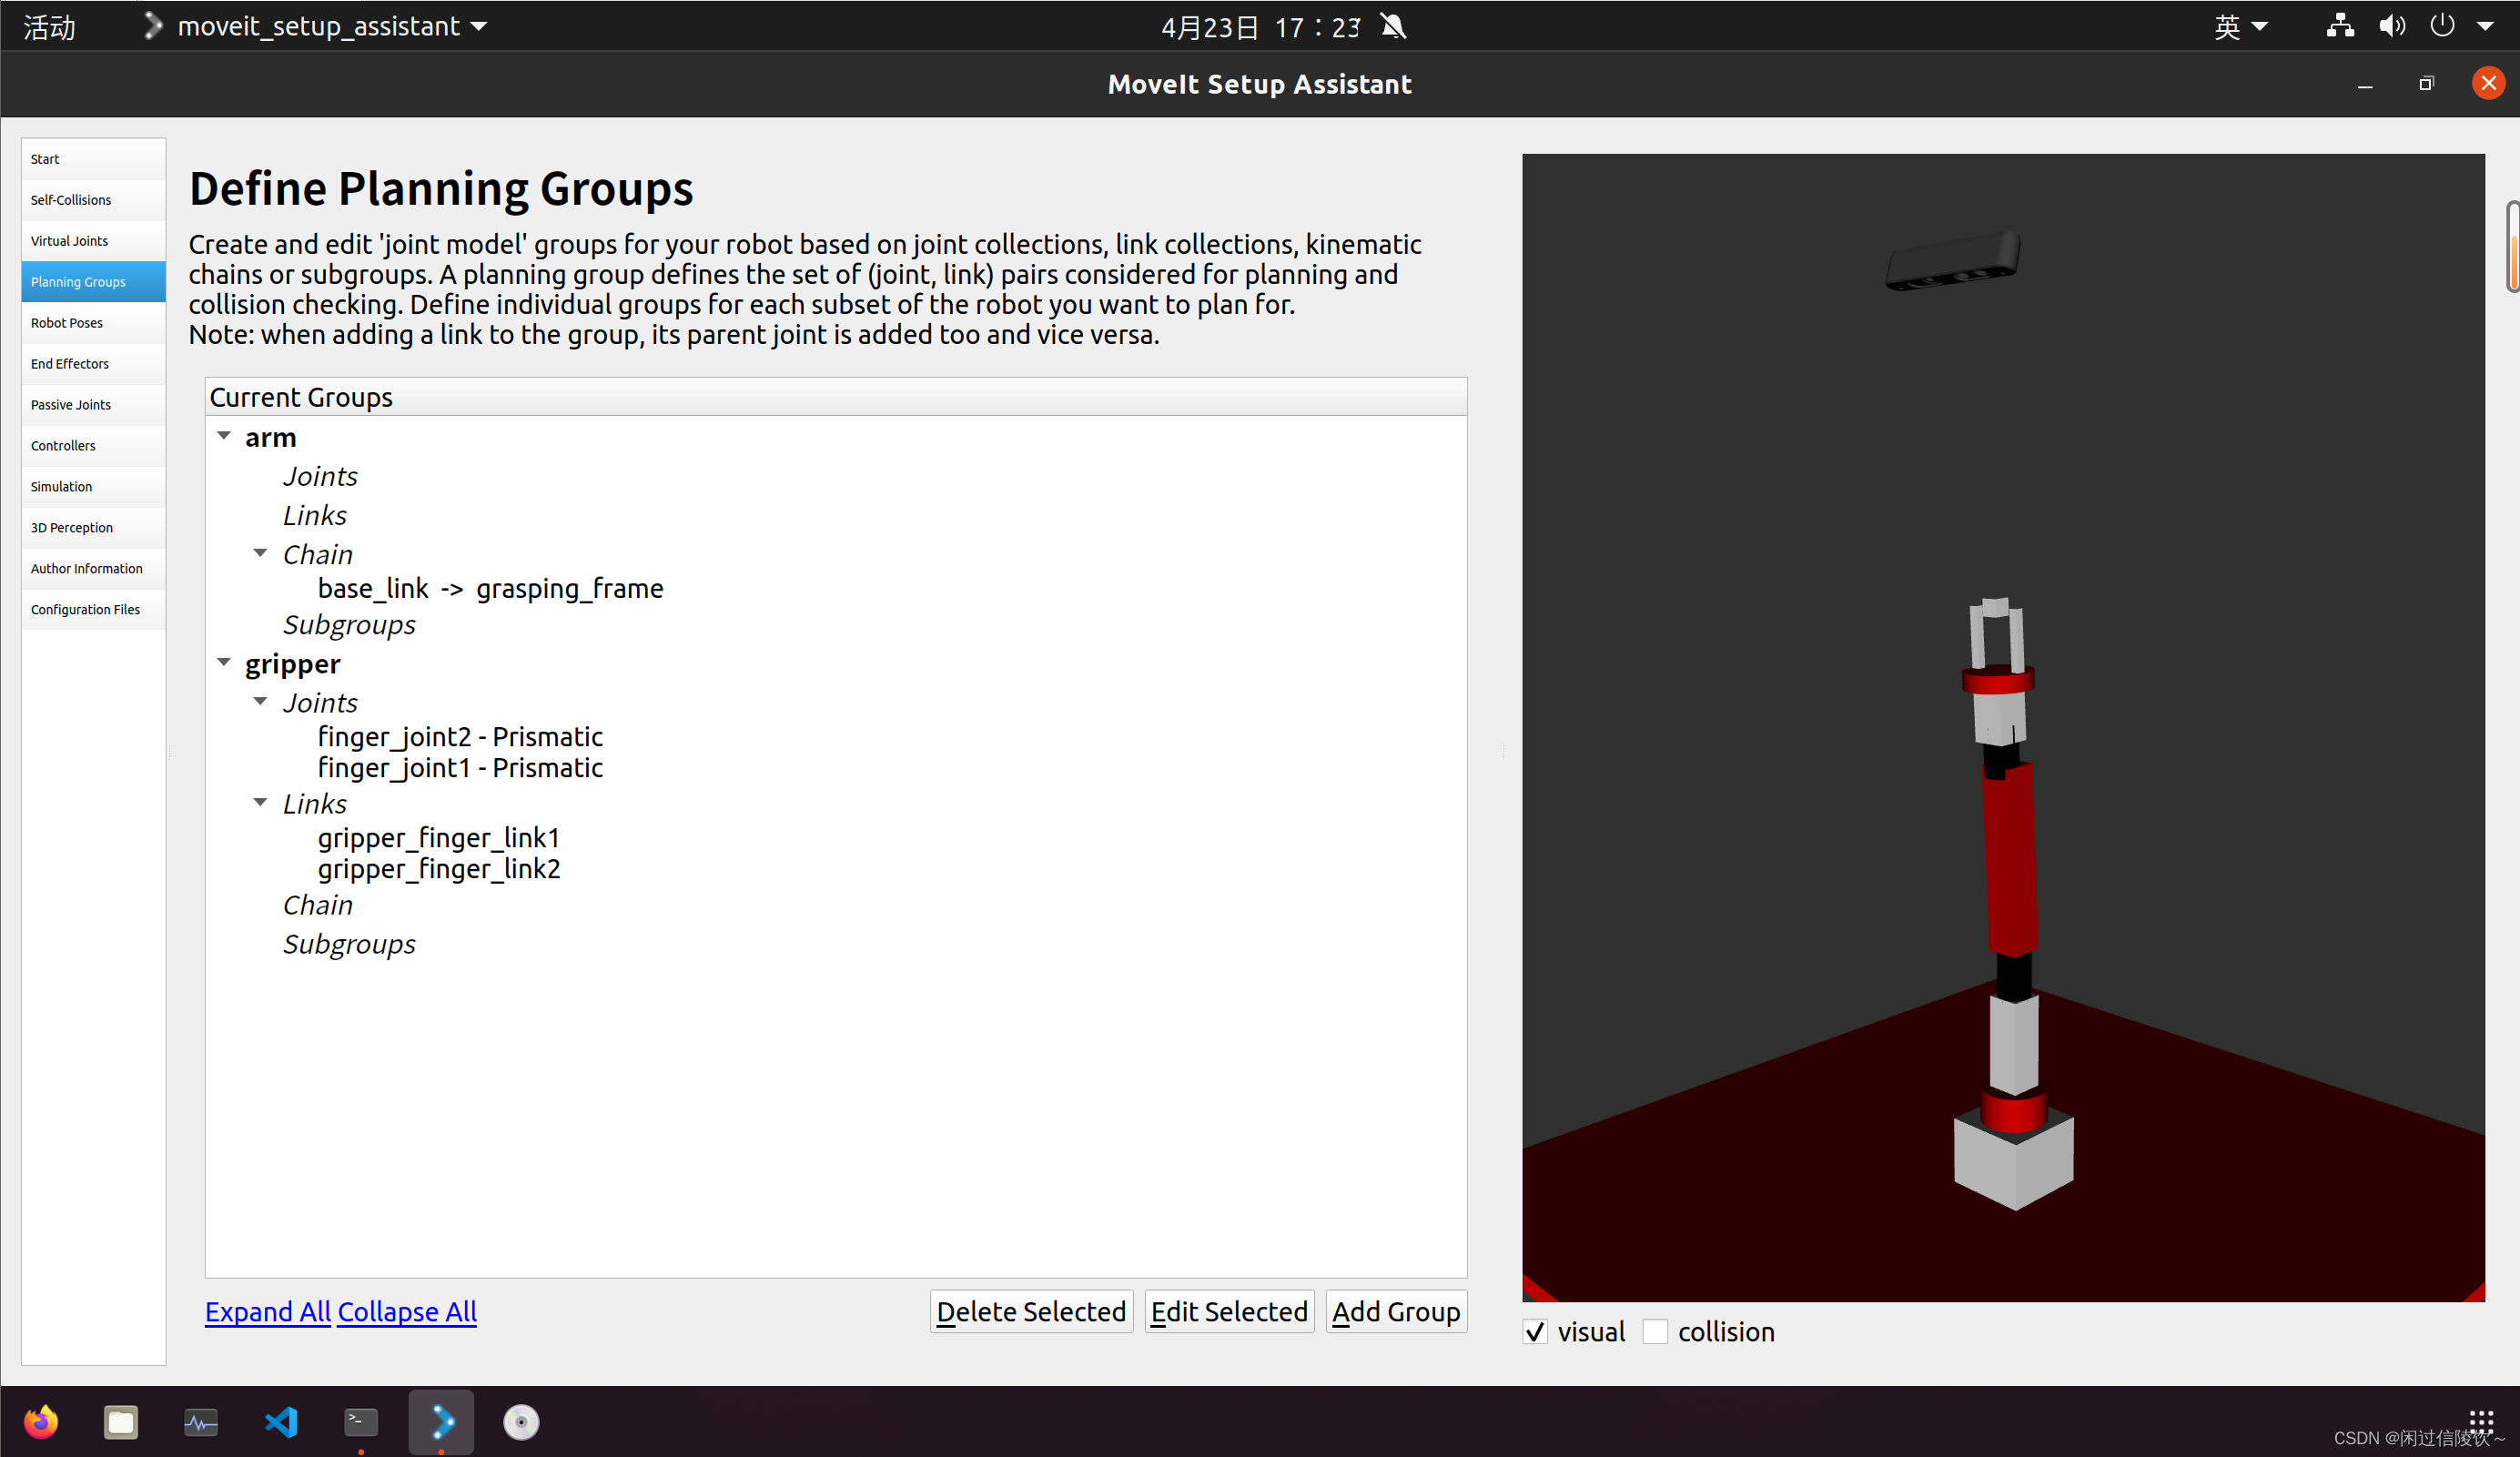Collapse the arm Chain node

(260, 553)
